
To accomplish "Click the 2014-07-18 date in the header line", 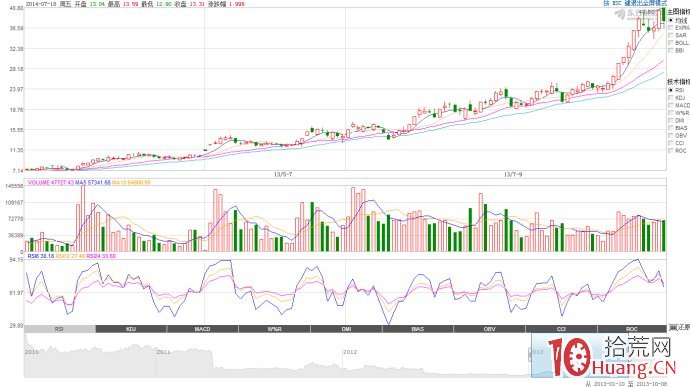I will 41,4.
